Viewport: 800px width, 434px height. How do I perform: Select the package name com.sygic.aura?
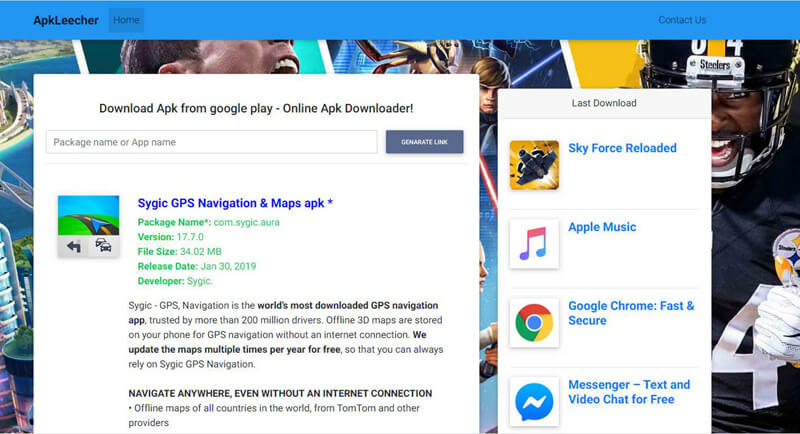pyautogui.click(x=246, y=222)
